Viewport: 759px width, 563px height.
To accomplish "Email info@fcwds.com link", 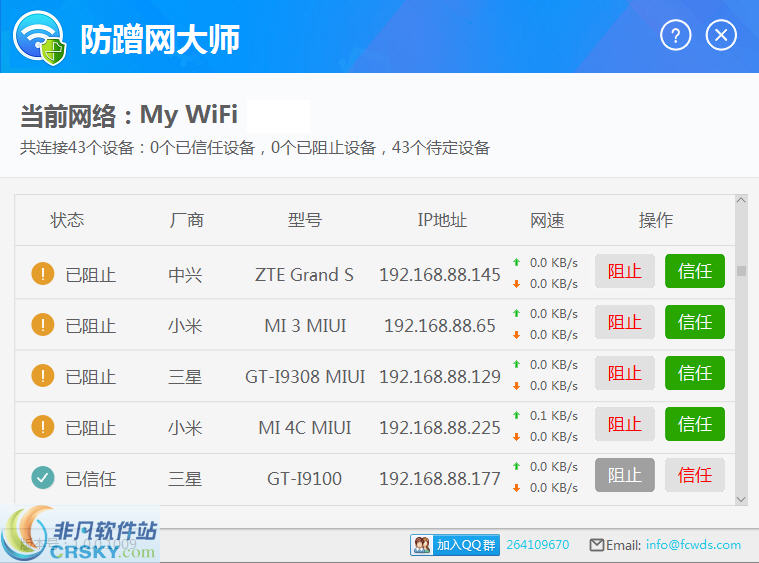I will click(693, 545).
